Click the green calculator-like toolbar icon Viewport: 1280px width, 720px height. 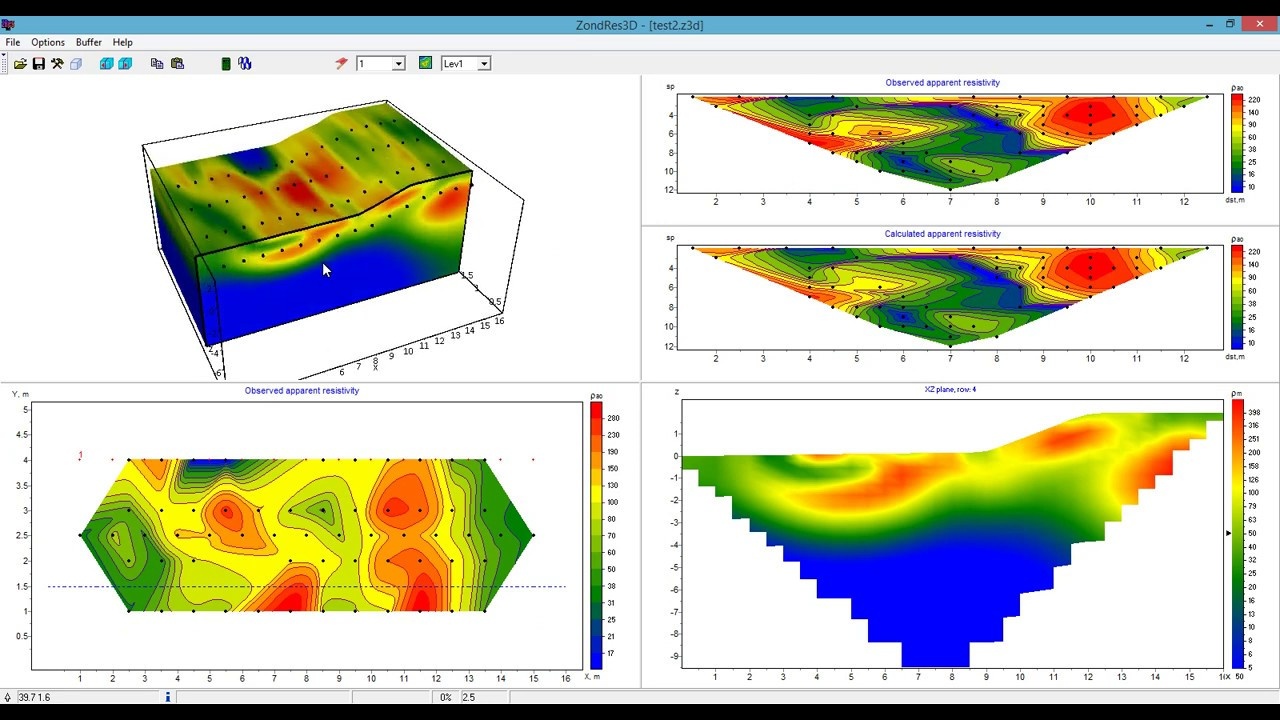point(226,64)
